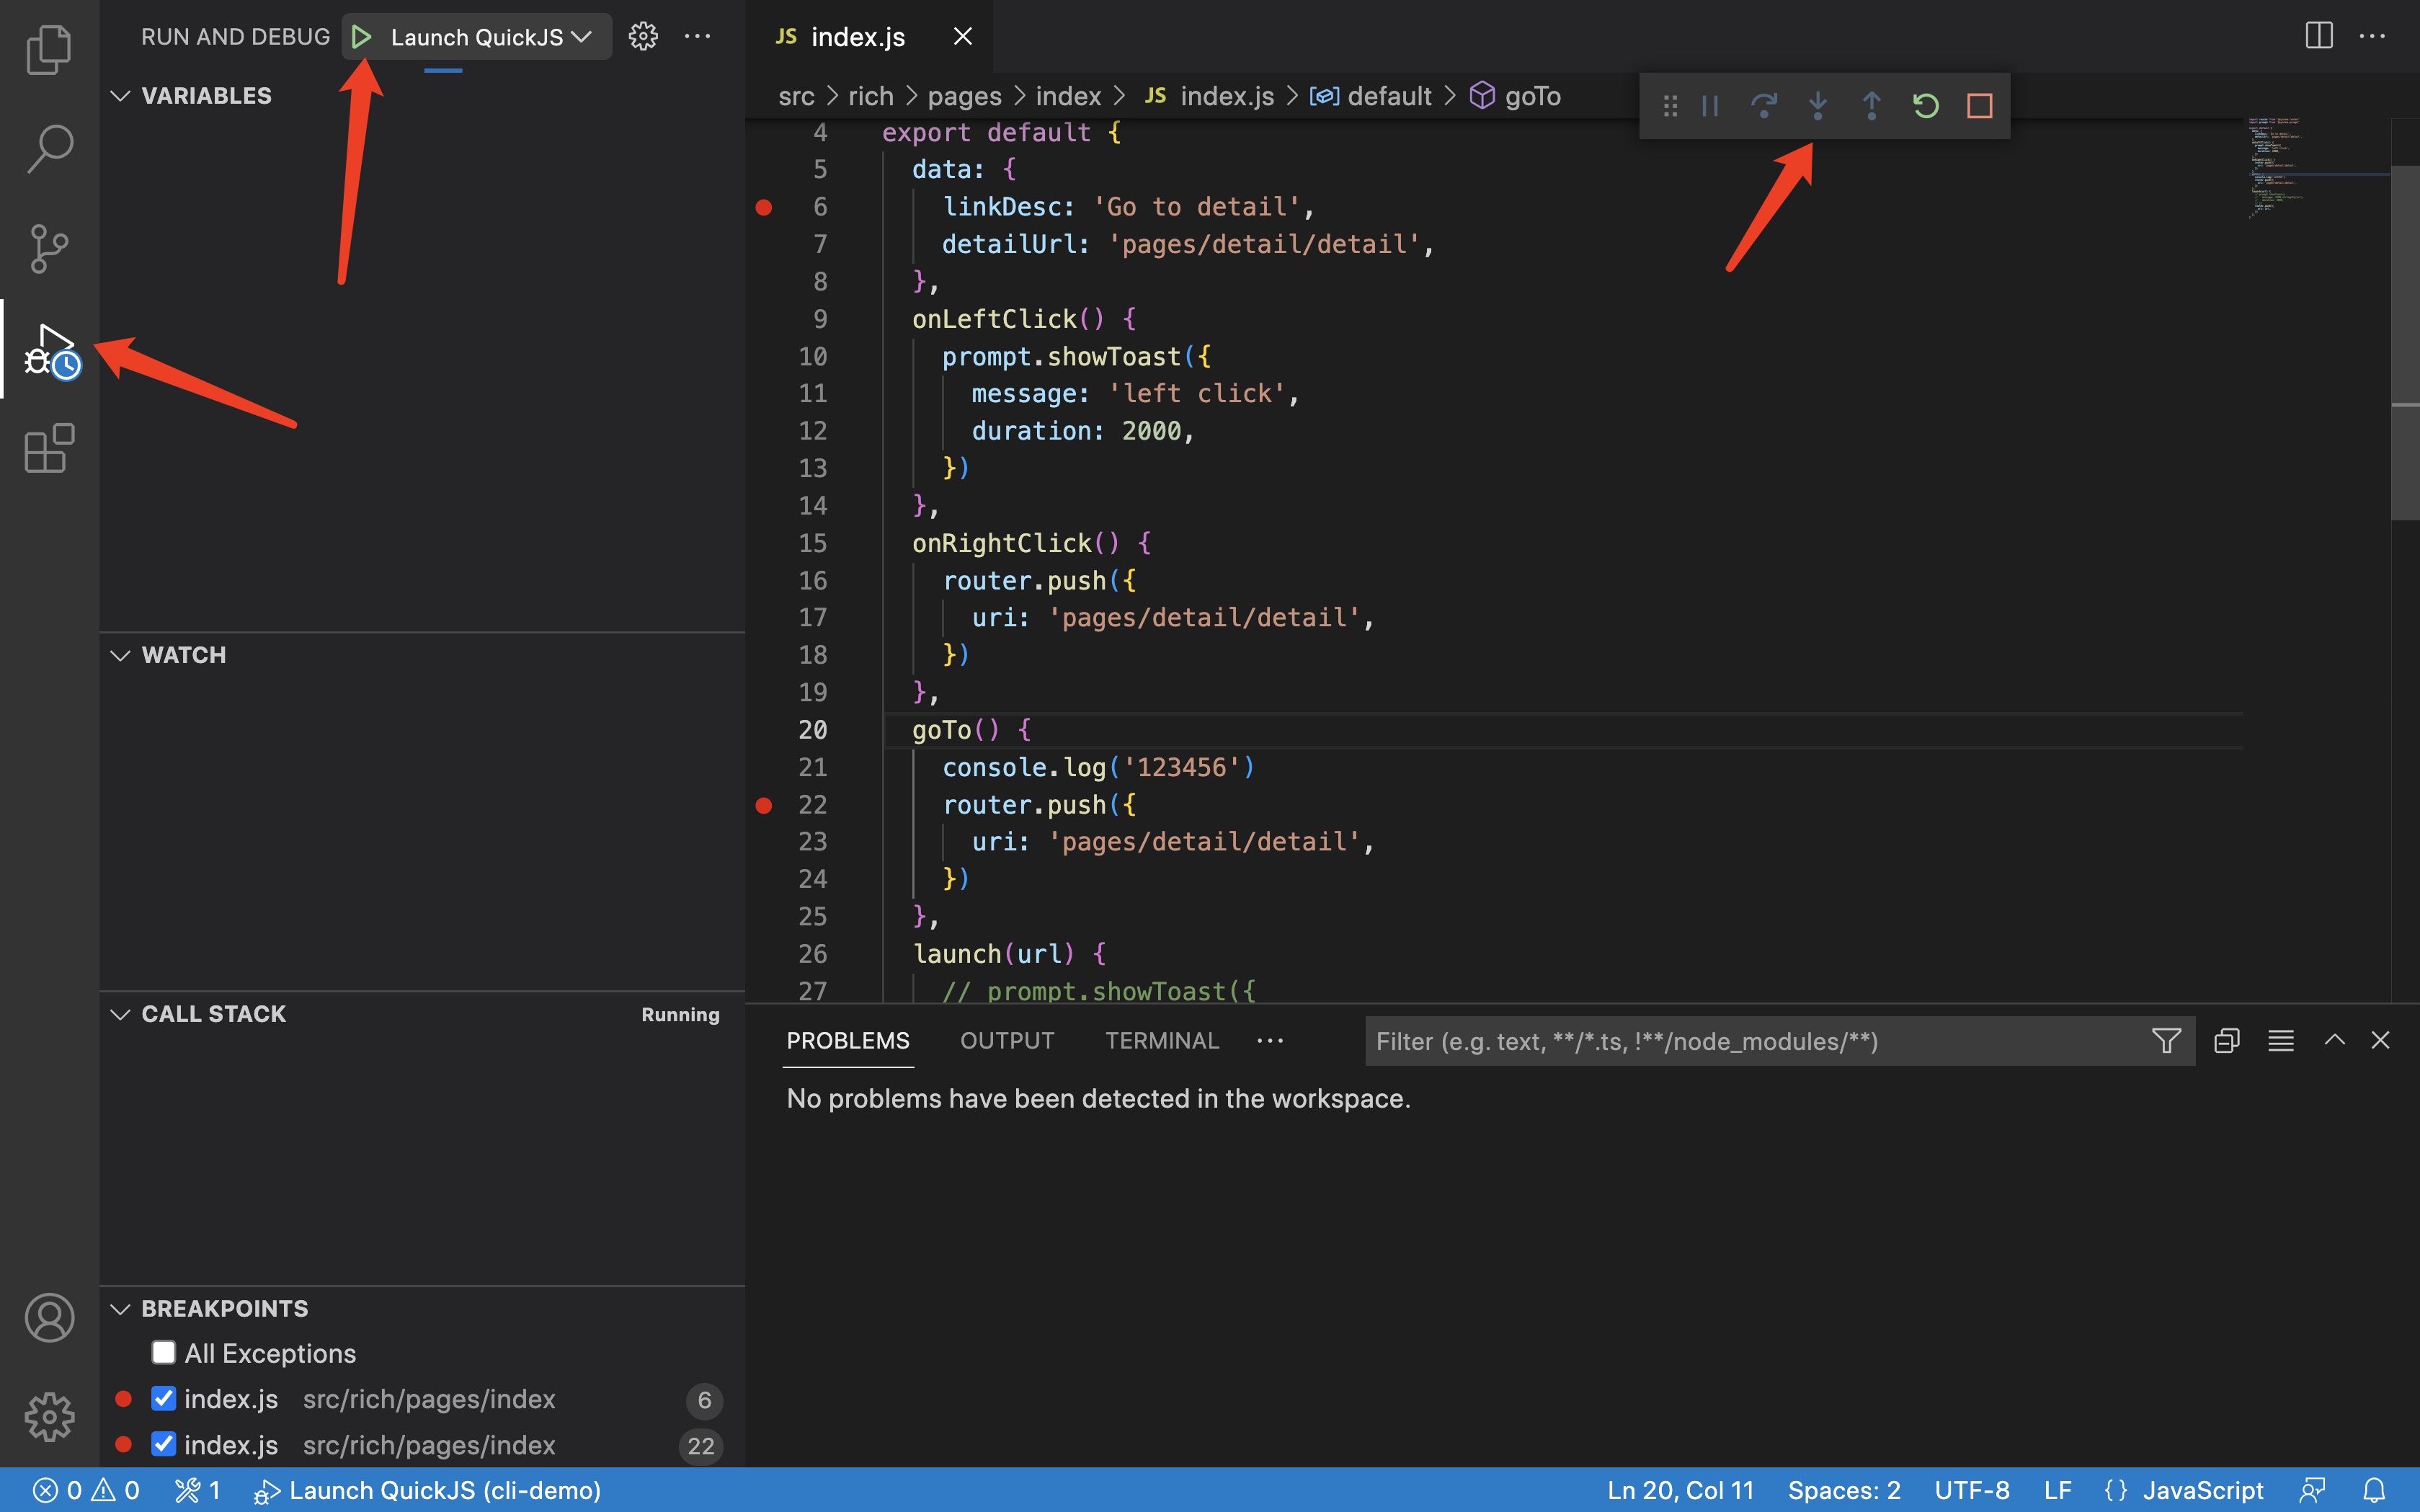Close the bottom panel
The height and width of the screenshot is (1512, 2420).
(x=2380, y=1040)
